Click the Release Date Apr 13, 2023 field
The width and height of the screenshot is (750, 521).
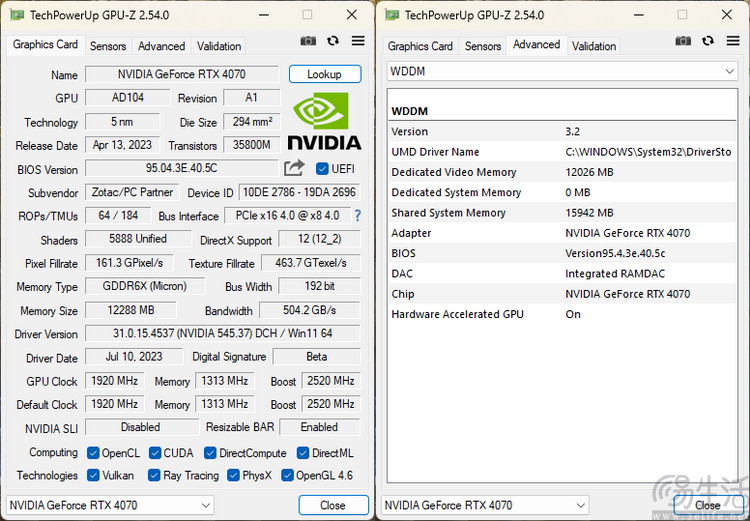[x=122, y=145]
